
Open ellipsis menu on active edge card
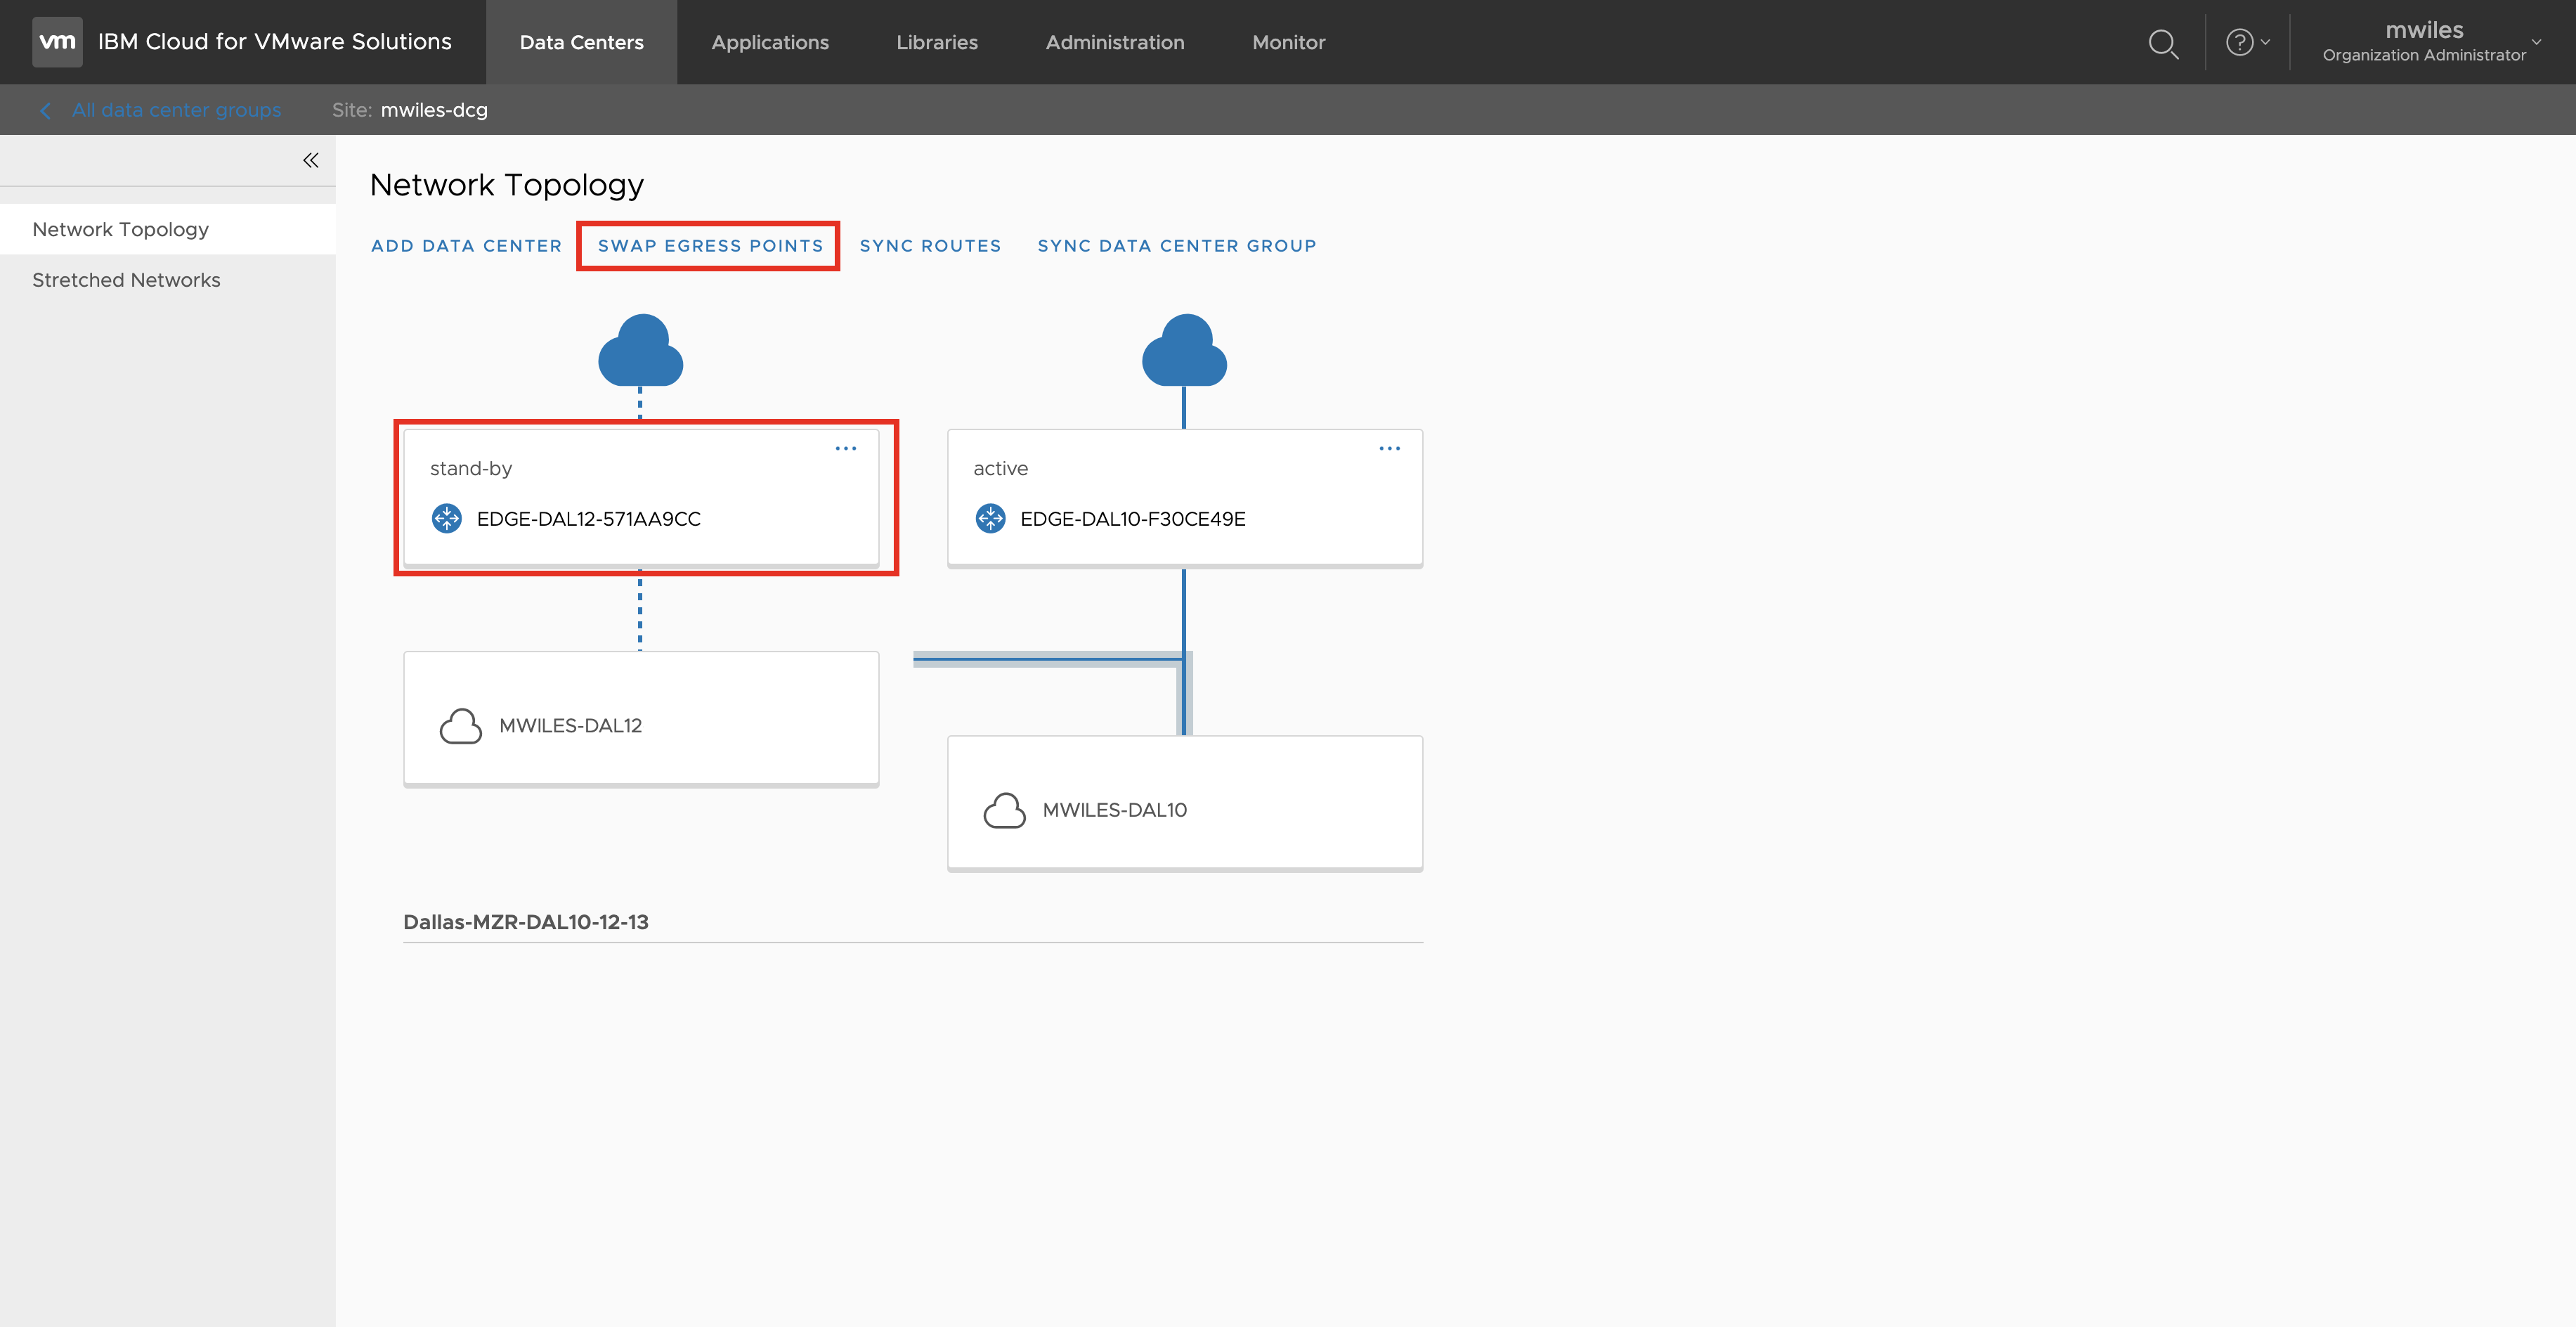[1389, 449]
